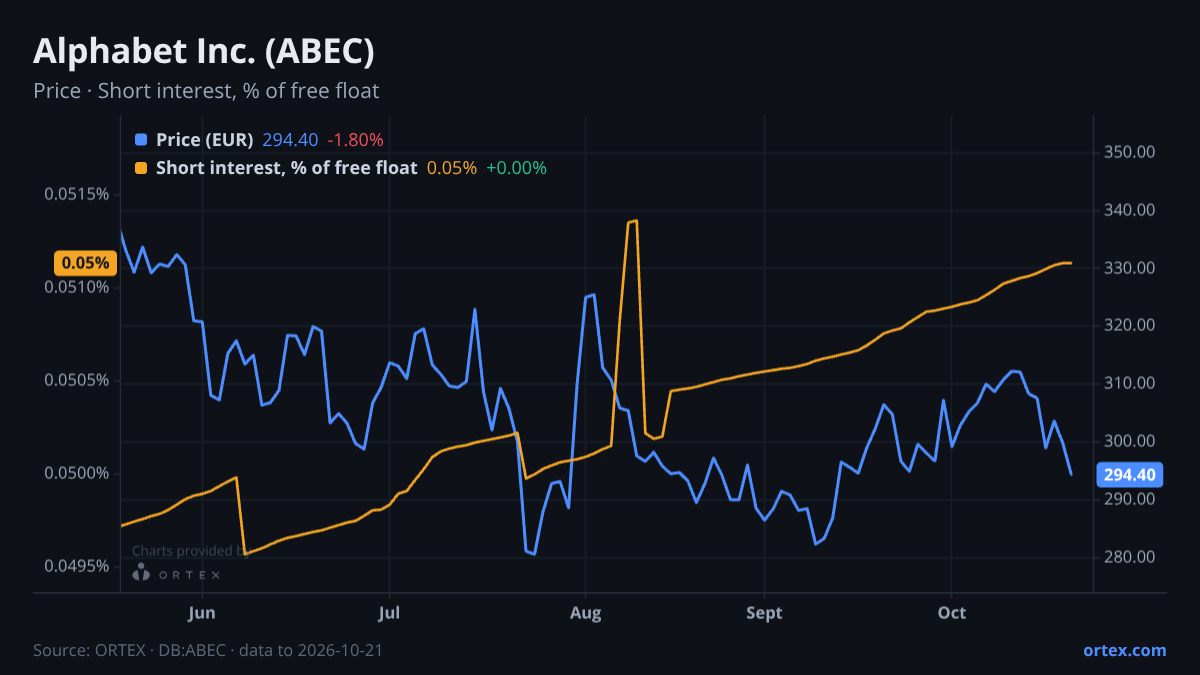Click the Jun label on time axis
The height and width of the screenshot is (675, 1200).
[202, 612]
